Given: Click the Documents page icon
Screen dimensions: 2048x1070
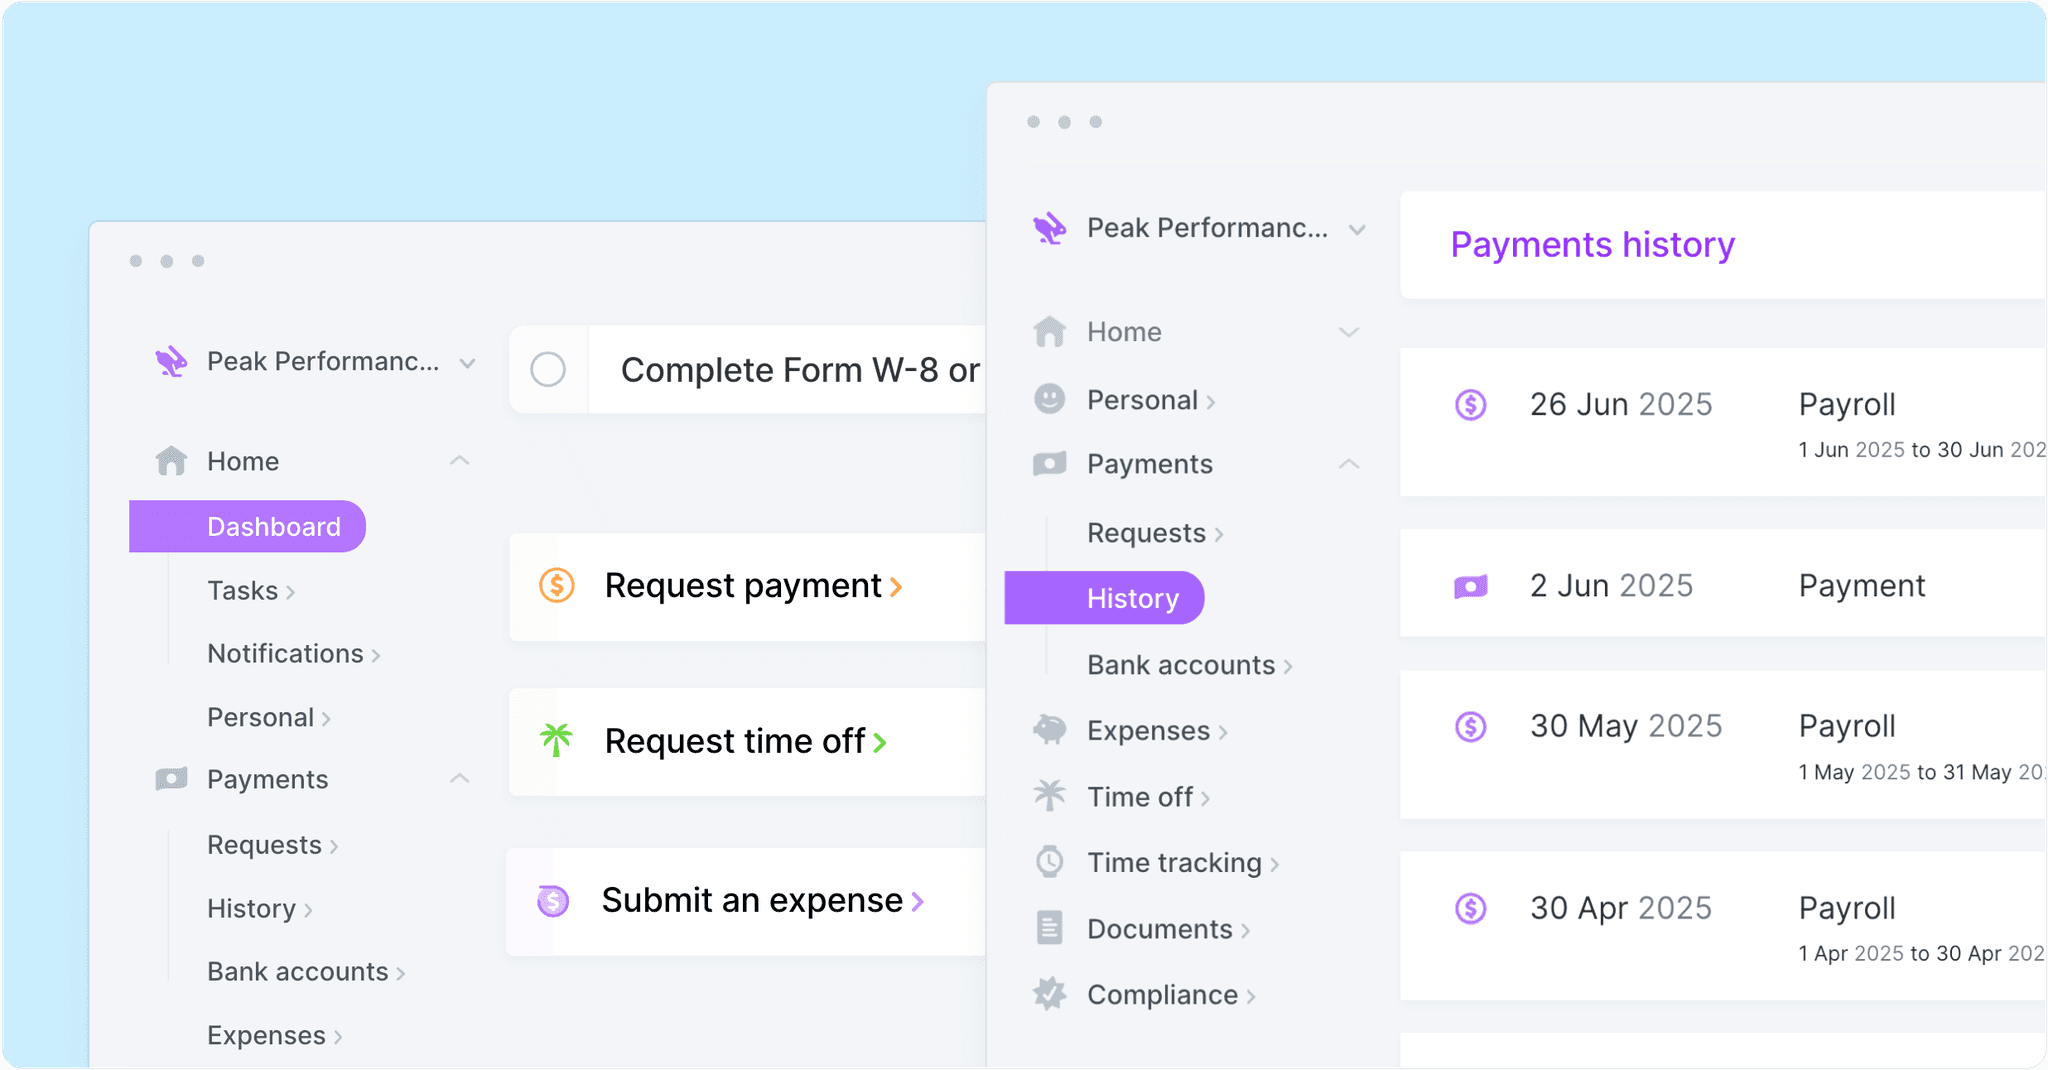Looking at the screenshot, I should [1049, 928].
